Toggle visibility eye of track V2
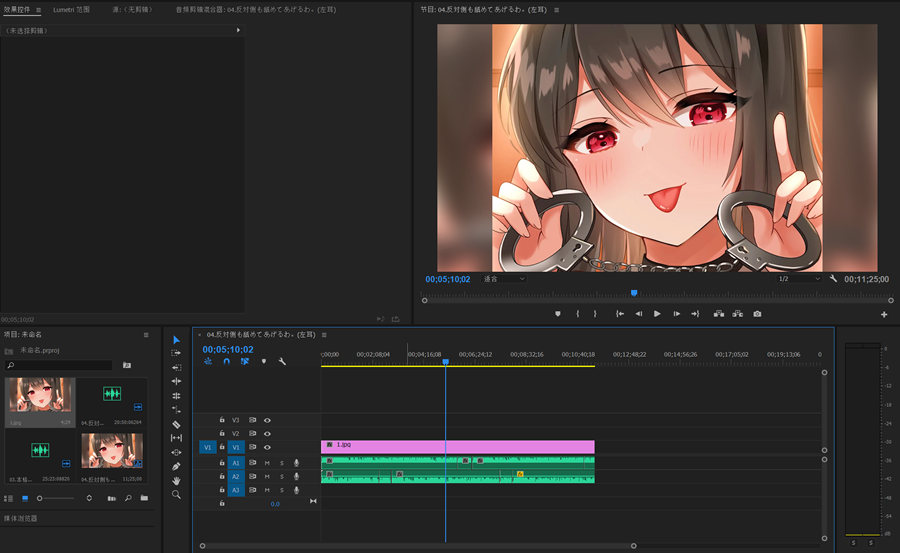The height and width of the screenshot is (553, 900). tap(267, 434)
